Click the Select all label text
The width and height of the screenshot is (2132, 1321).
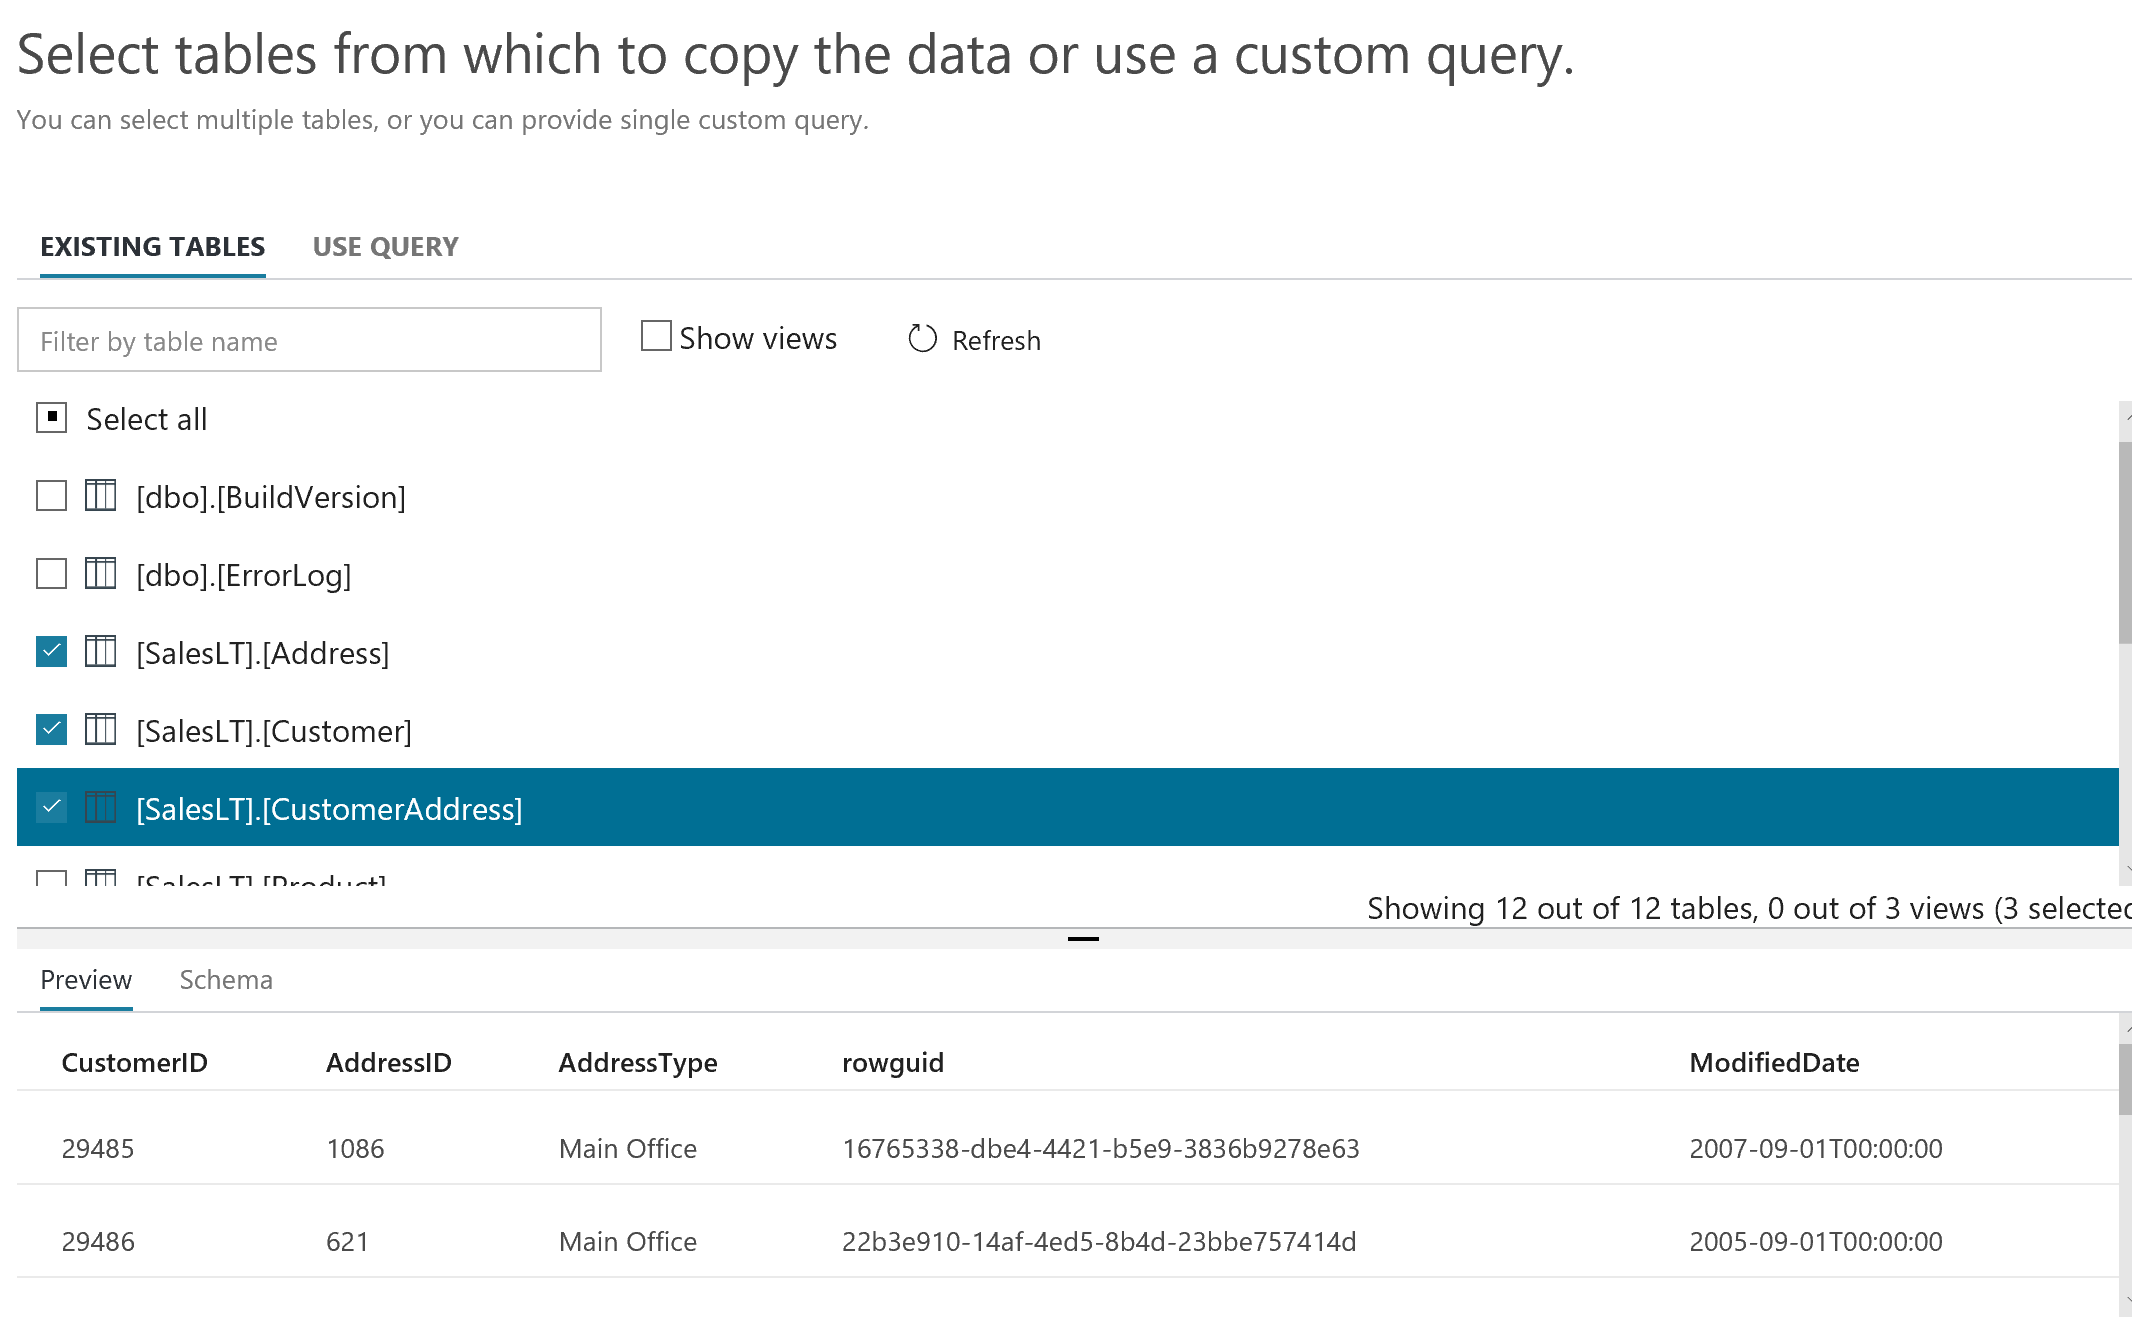(x=147, y=419)
